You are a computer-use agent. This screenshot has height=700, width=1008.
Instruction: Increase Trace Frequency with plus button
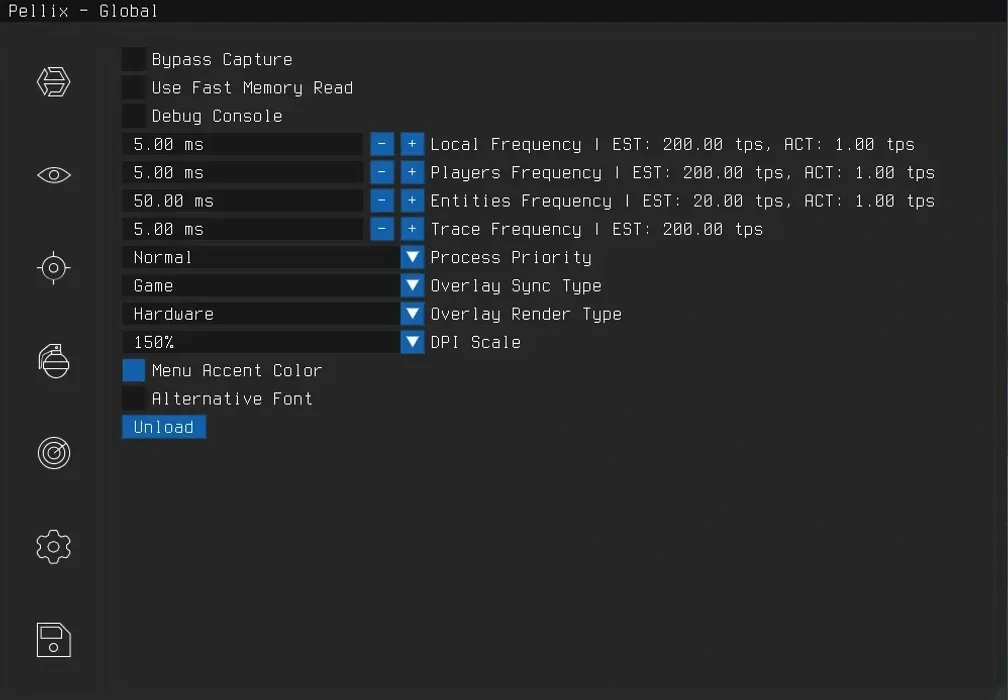click(412, 229)
